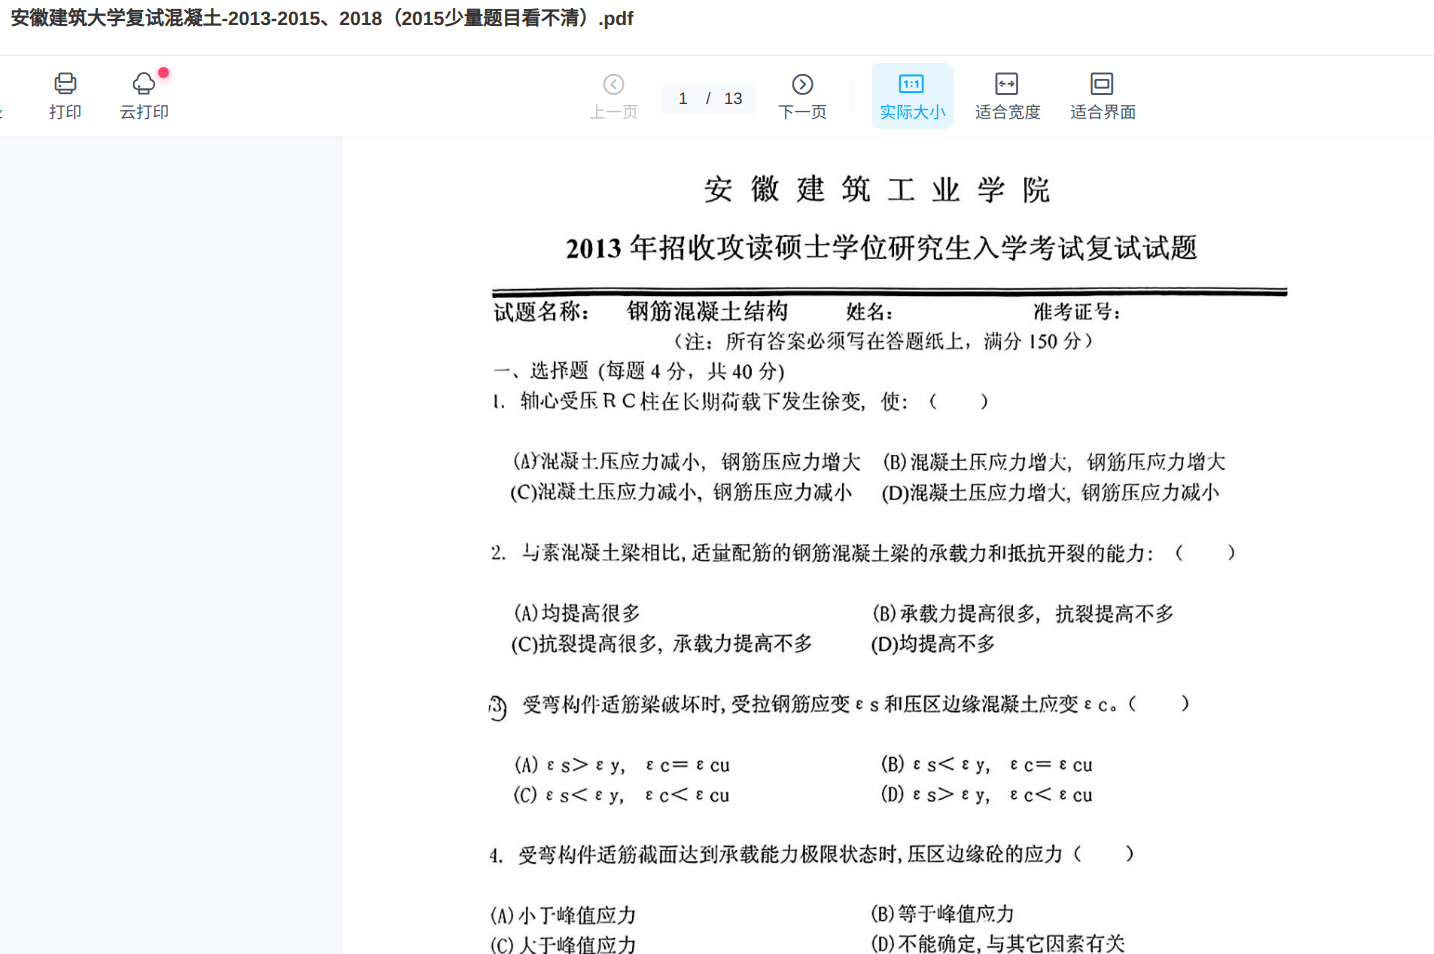The image size is (1434, 954).
Task: Click the 2013 exam title line
Action: [x=881, y=248]
